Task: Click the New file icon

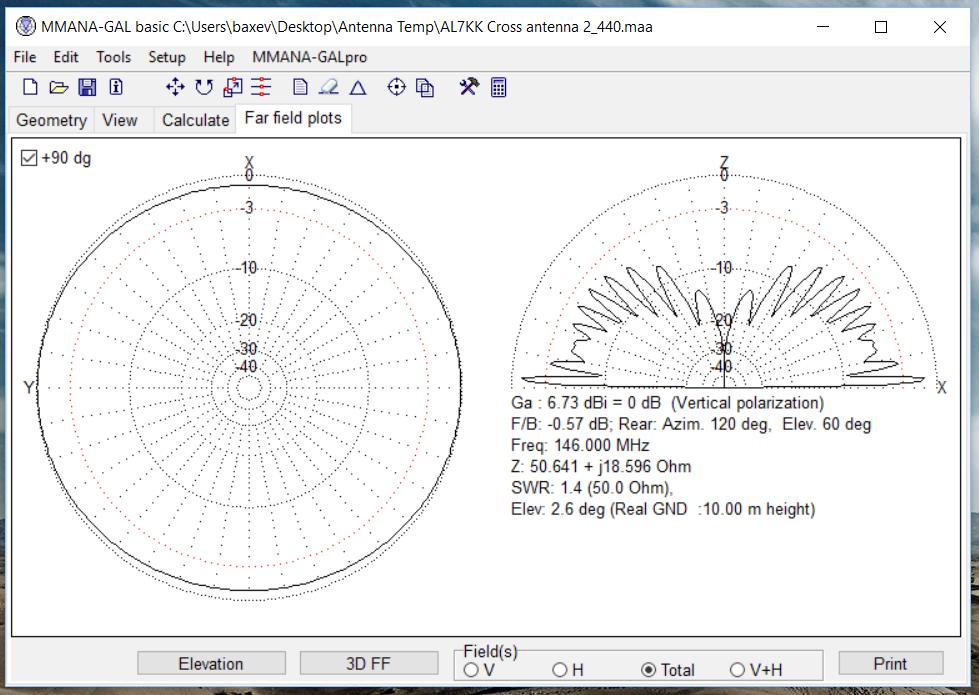Action: pos(29,87)
